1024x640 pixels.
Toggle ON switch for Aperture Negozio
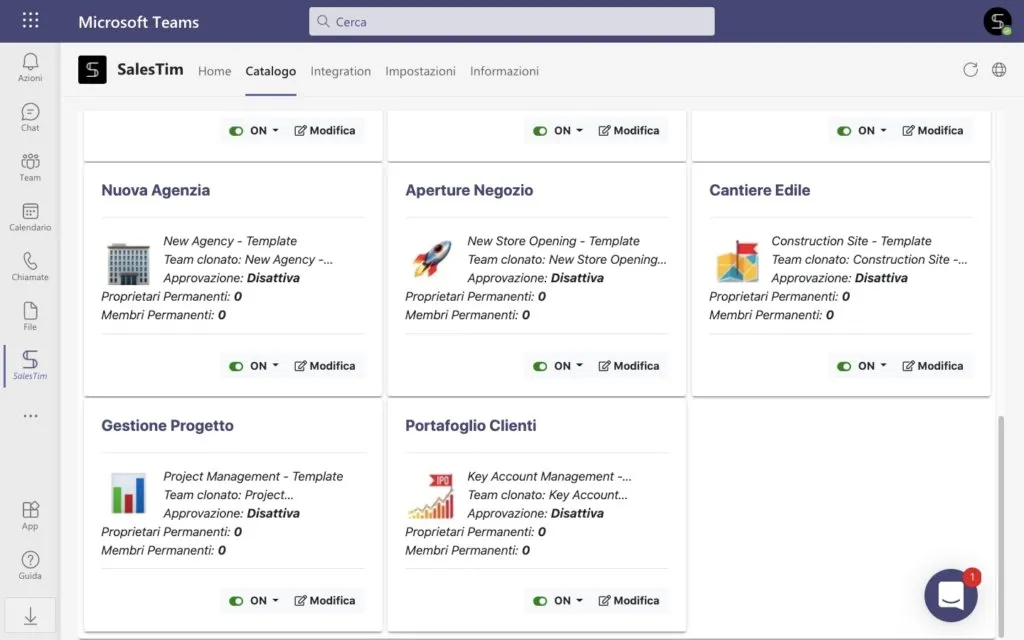click(x=540, y=366)
